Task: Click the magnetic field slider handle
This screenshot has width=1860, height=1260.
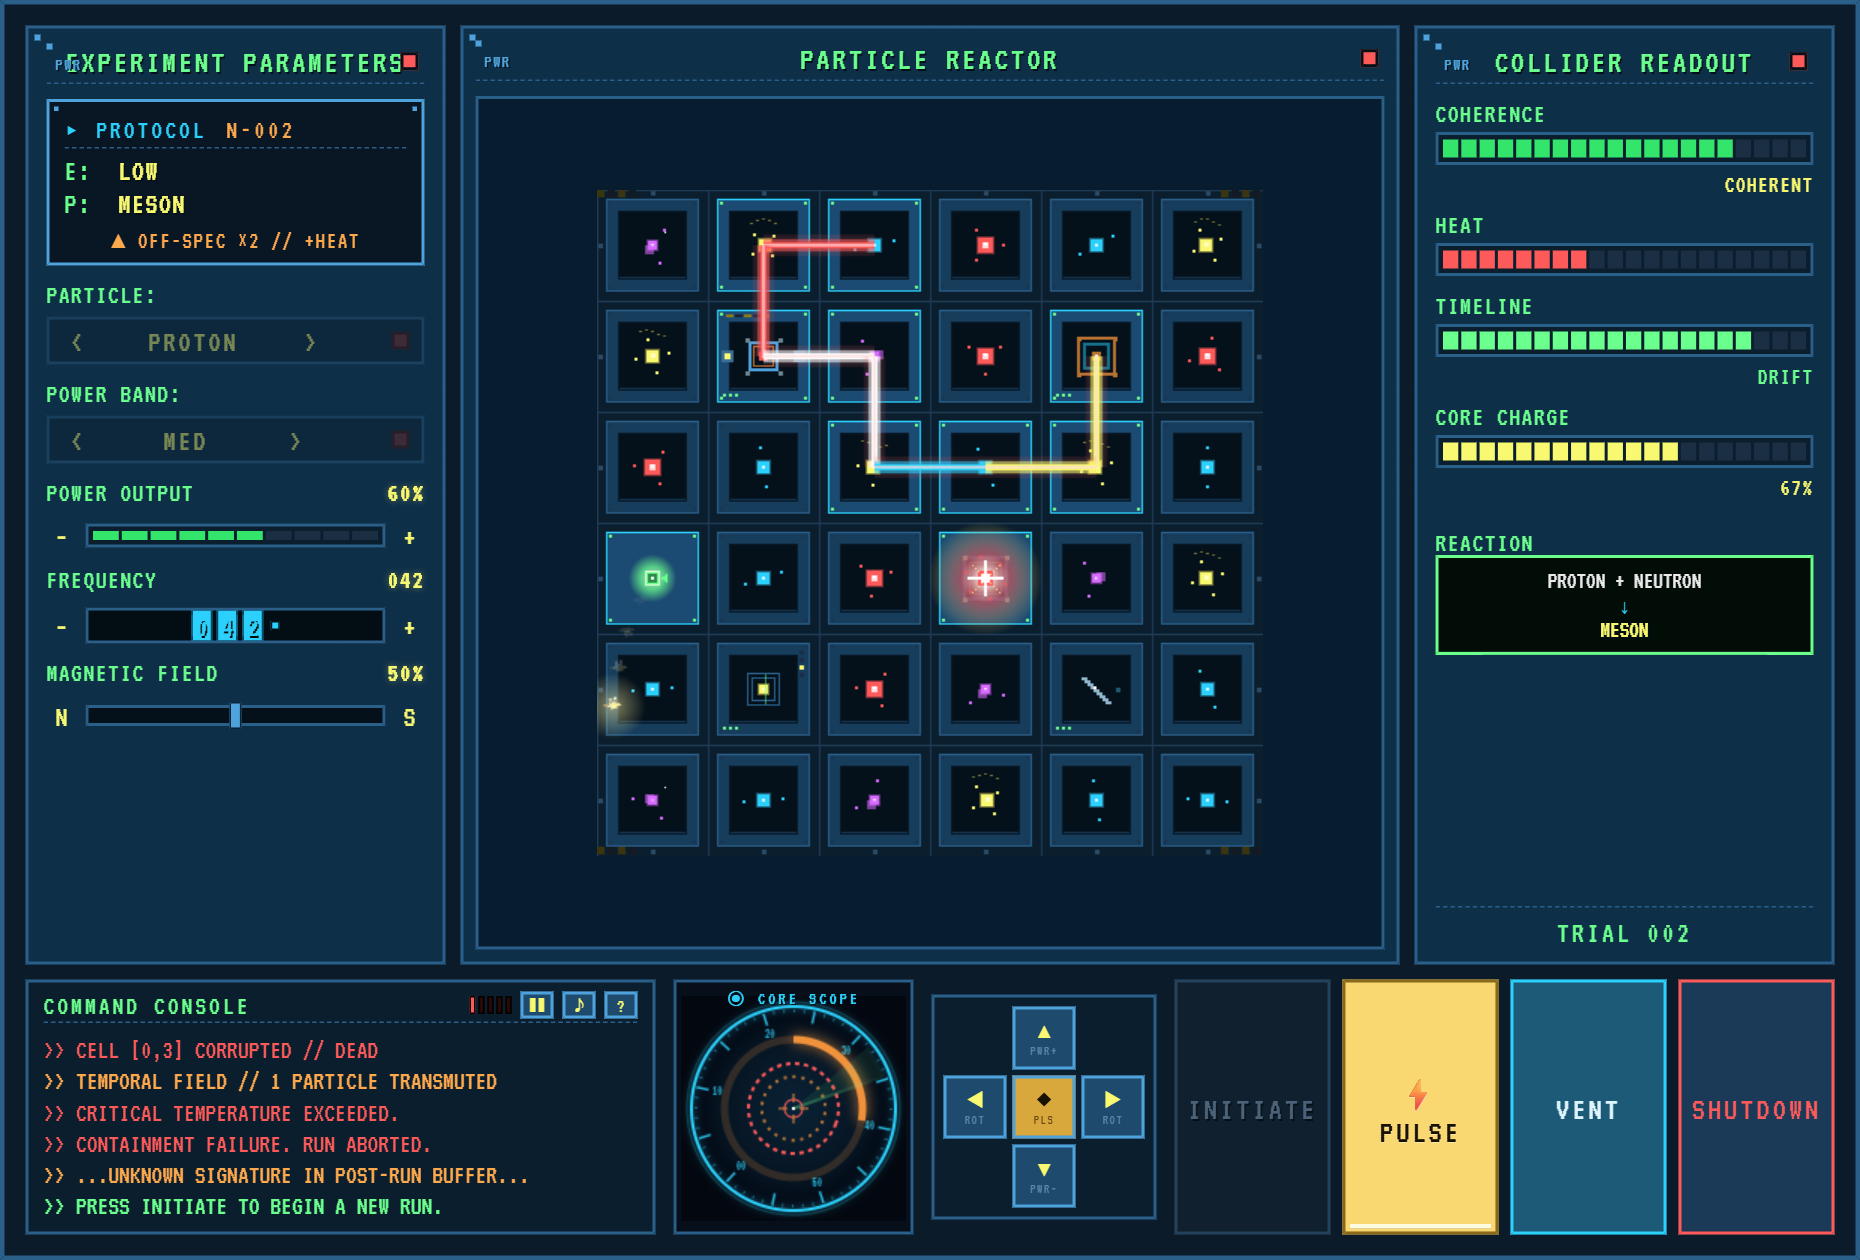Action: (235, 716)
